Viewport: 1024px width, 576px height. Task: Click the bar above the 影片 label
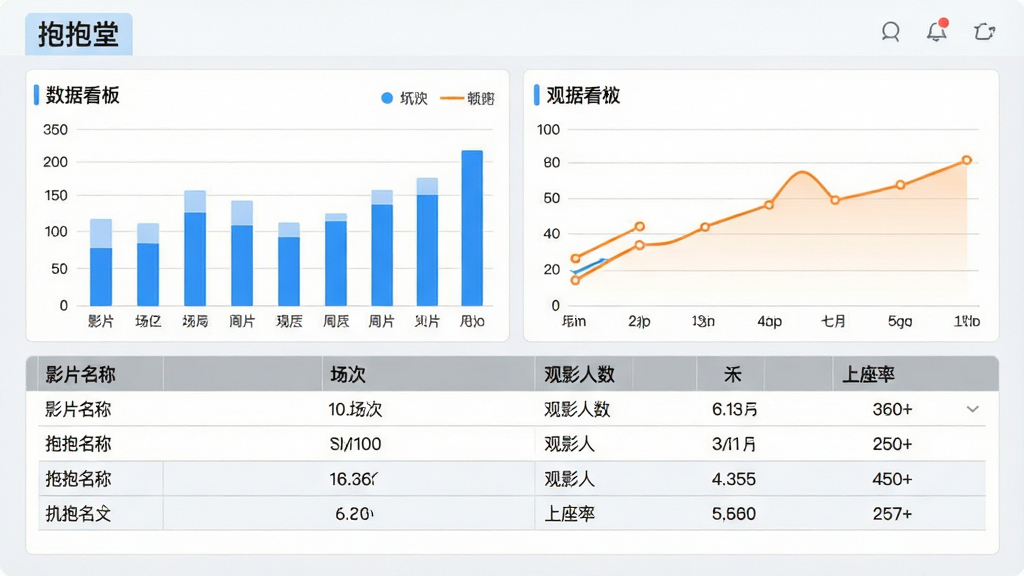(x=101, y=263)
